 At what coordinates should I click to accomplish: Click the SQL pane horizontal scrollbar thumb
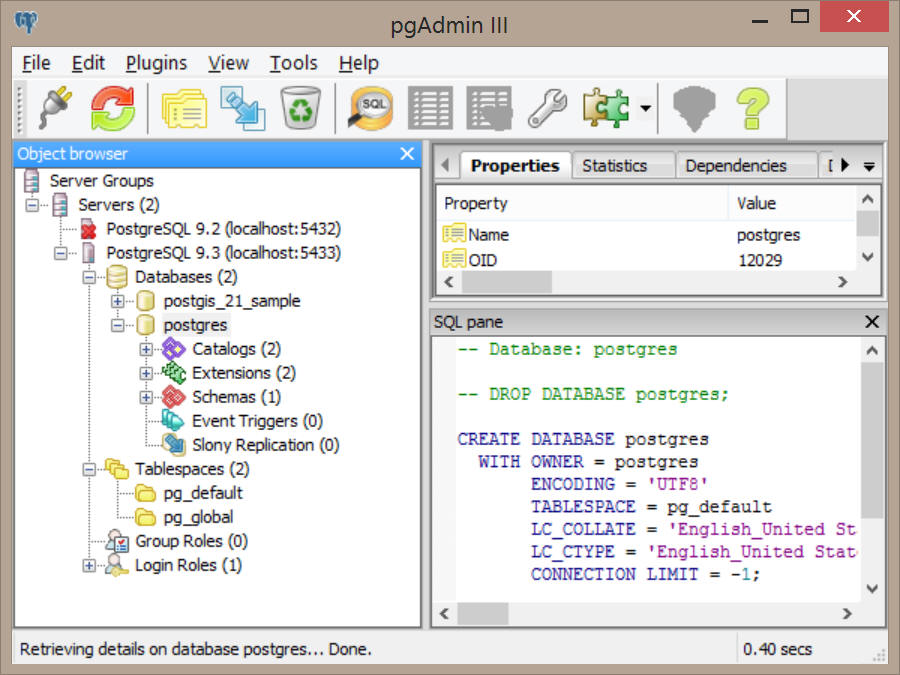(x=482, y=614)
